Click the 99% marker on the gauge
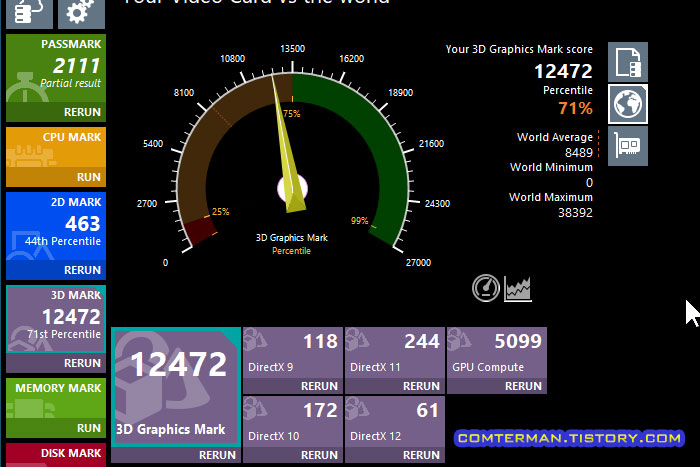 click(x=359, y=221)
